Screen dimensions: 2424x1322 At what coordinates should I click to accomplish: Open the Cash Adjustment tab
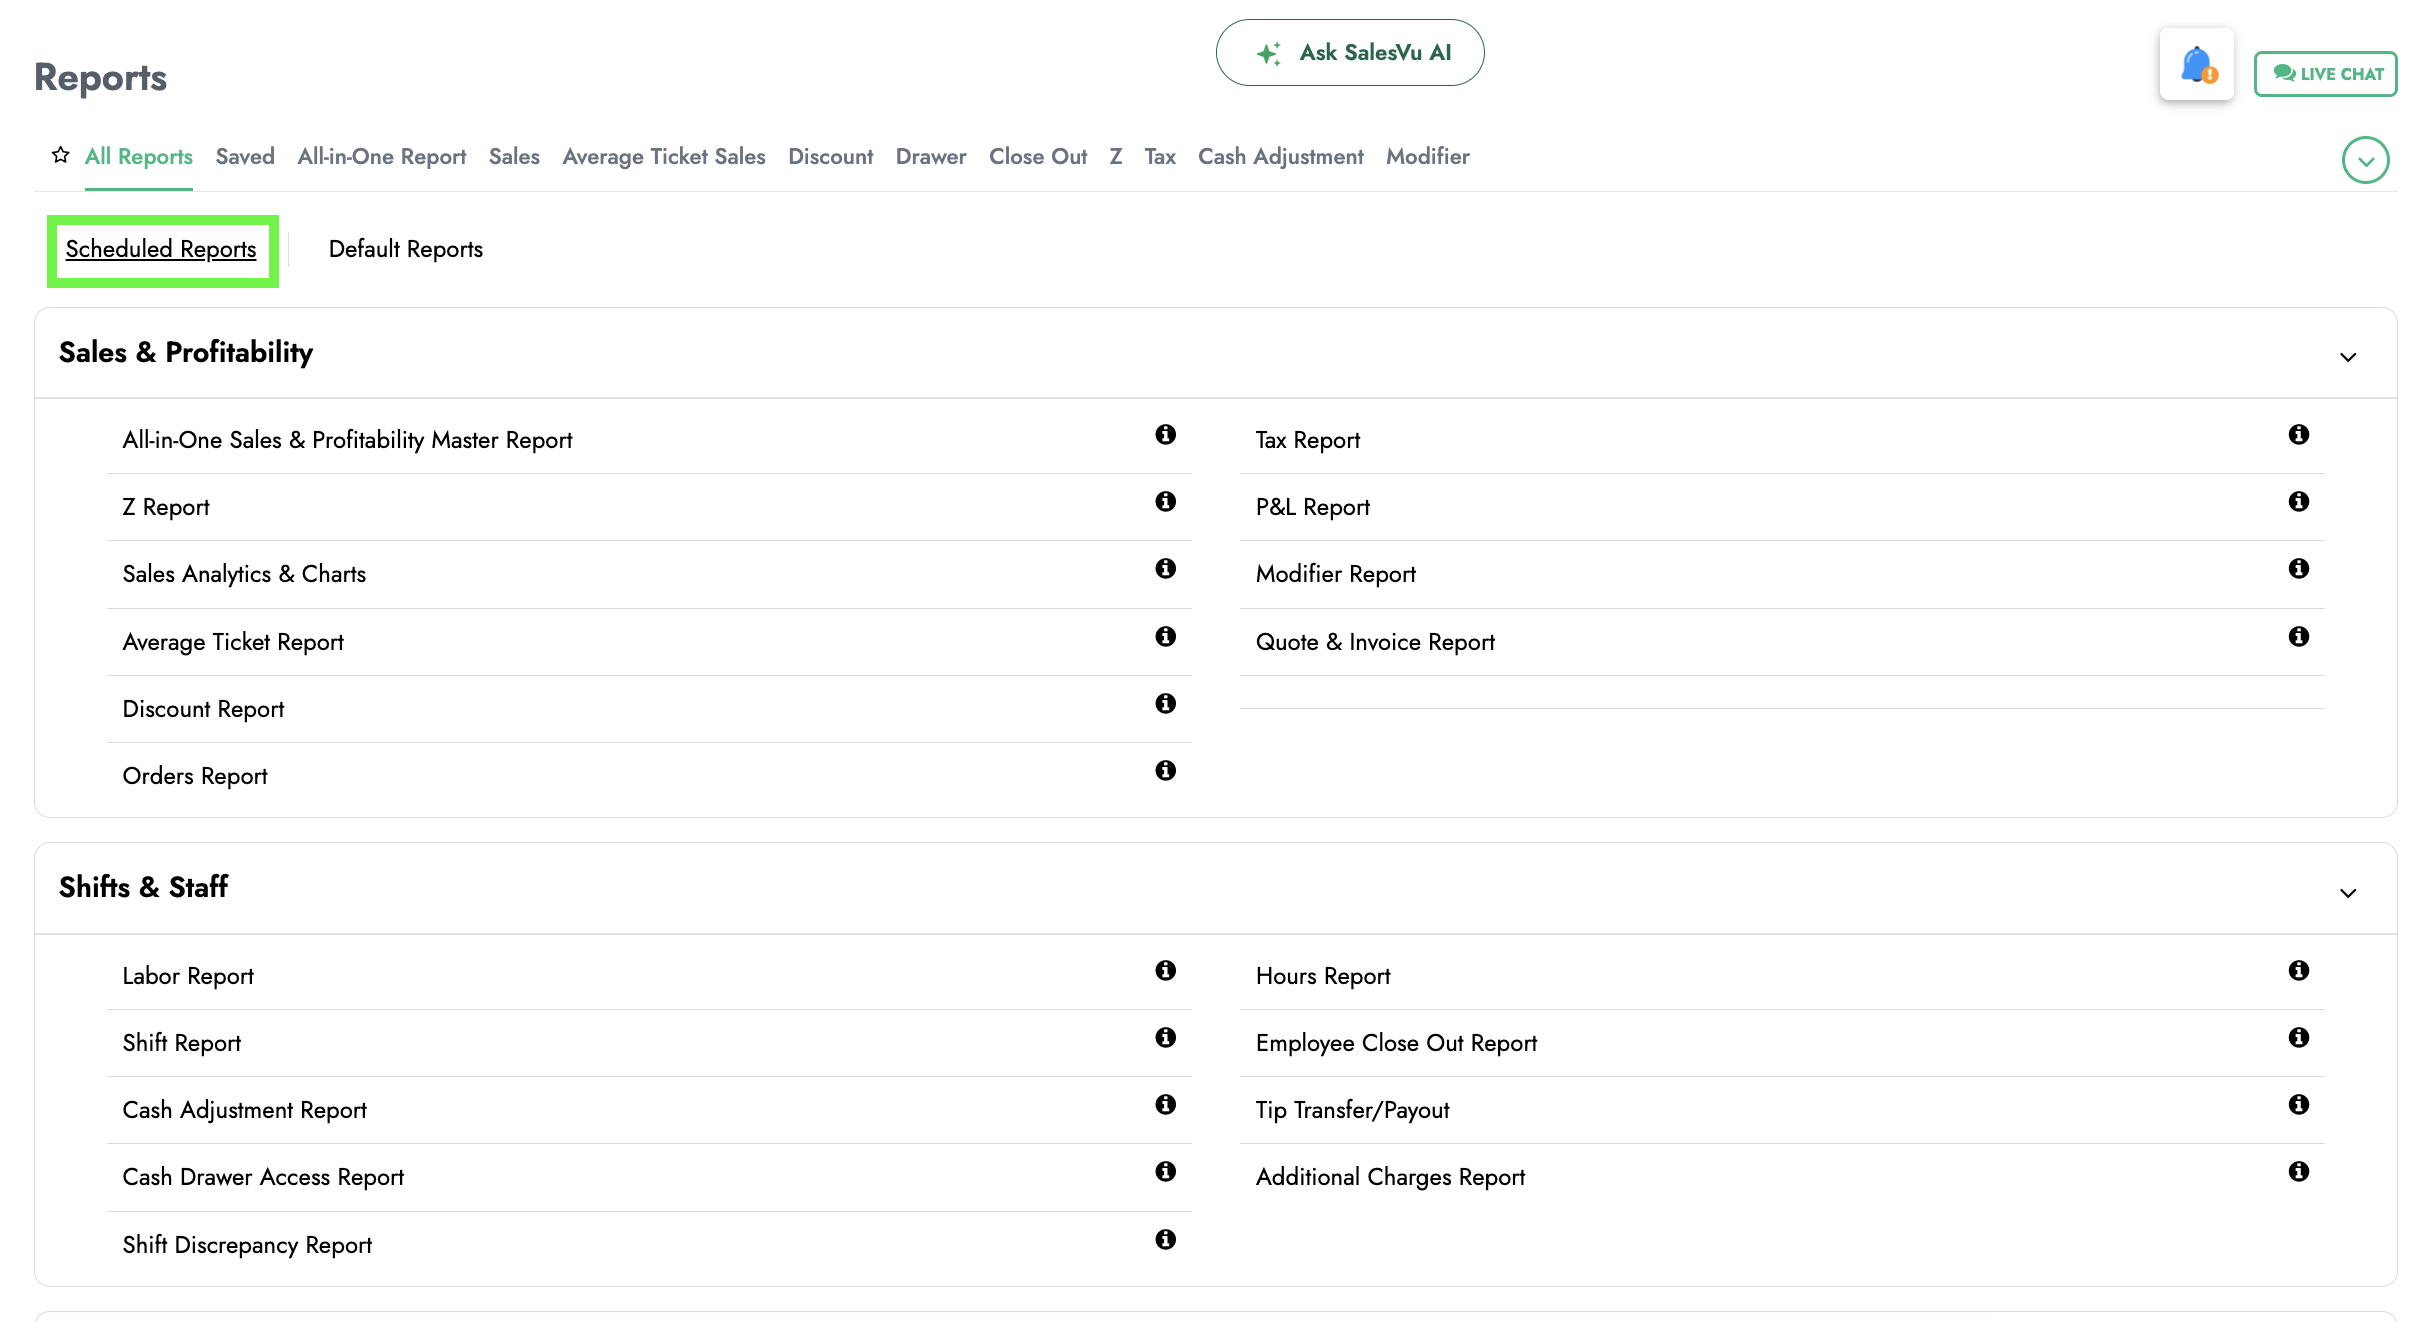[1280, 157]
